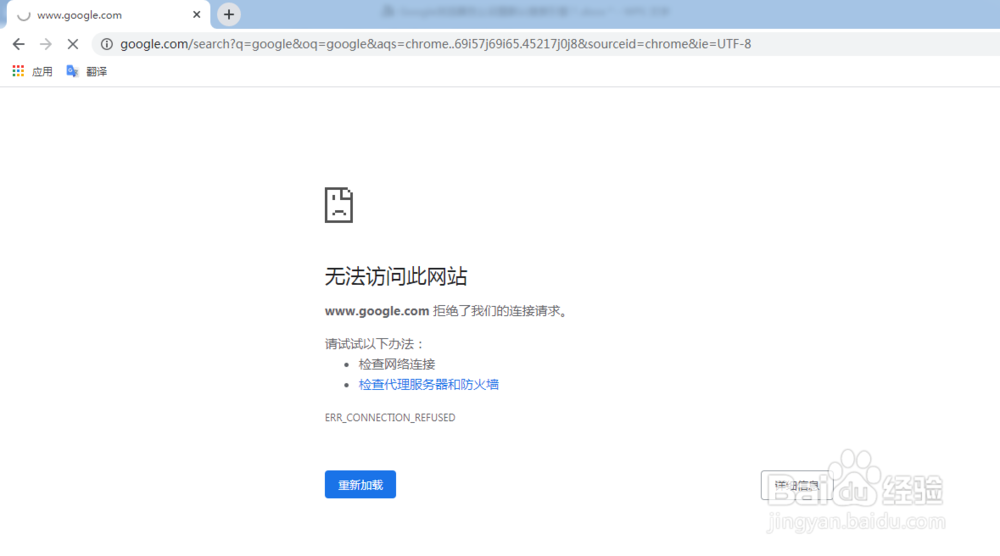Open 检查代理服务器和防火墙 link
Viewport: 1000px width, 556px height.
click(x=429, y=384)
